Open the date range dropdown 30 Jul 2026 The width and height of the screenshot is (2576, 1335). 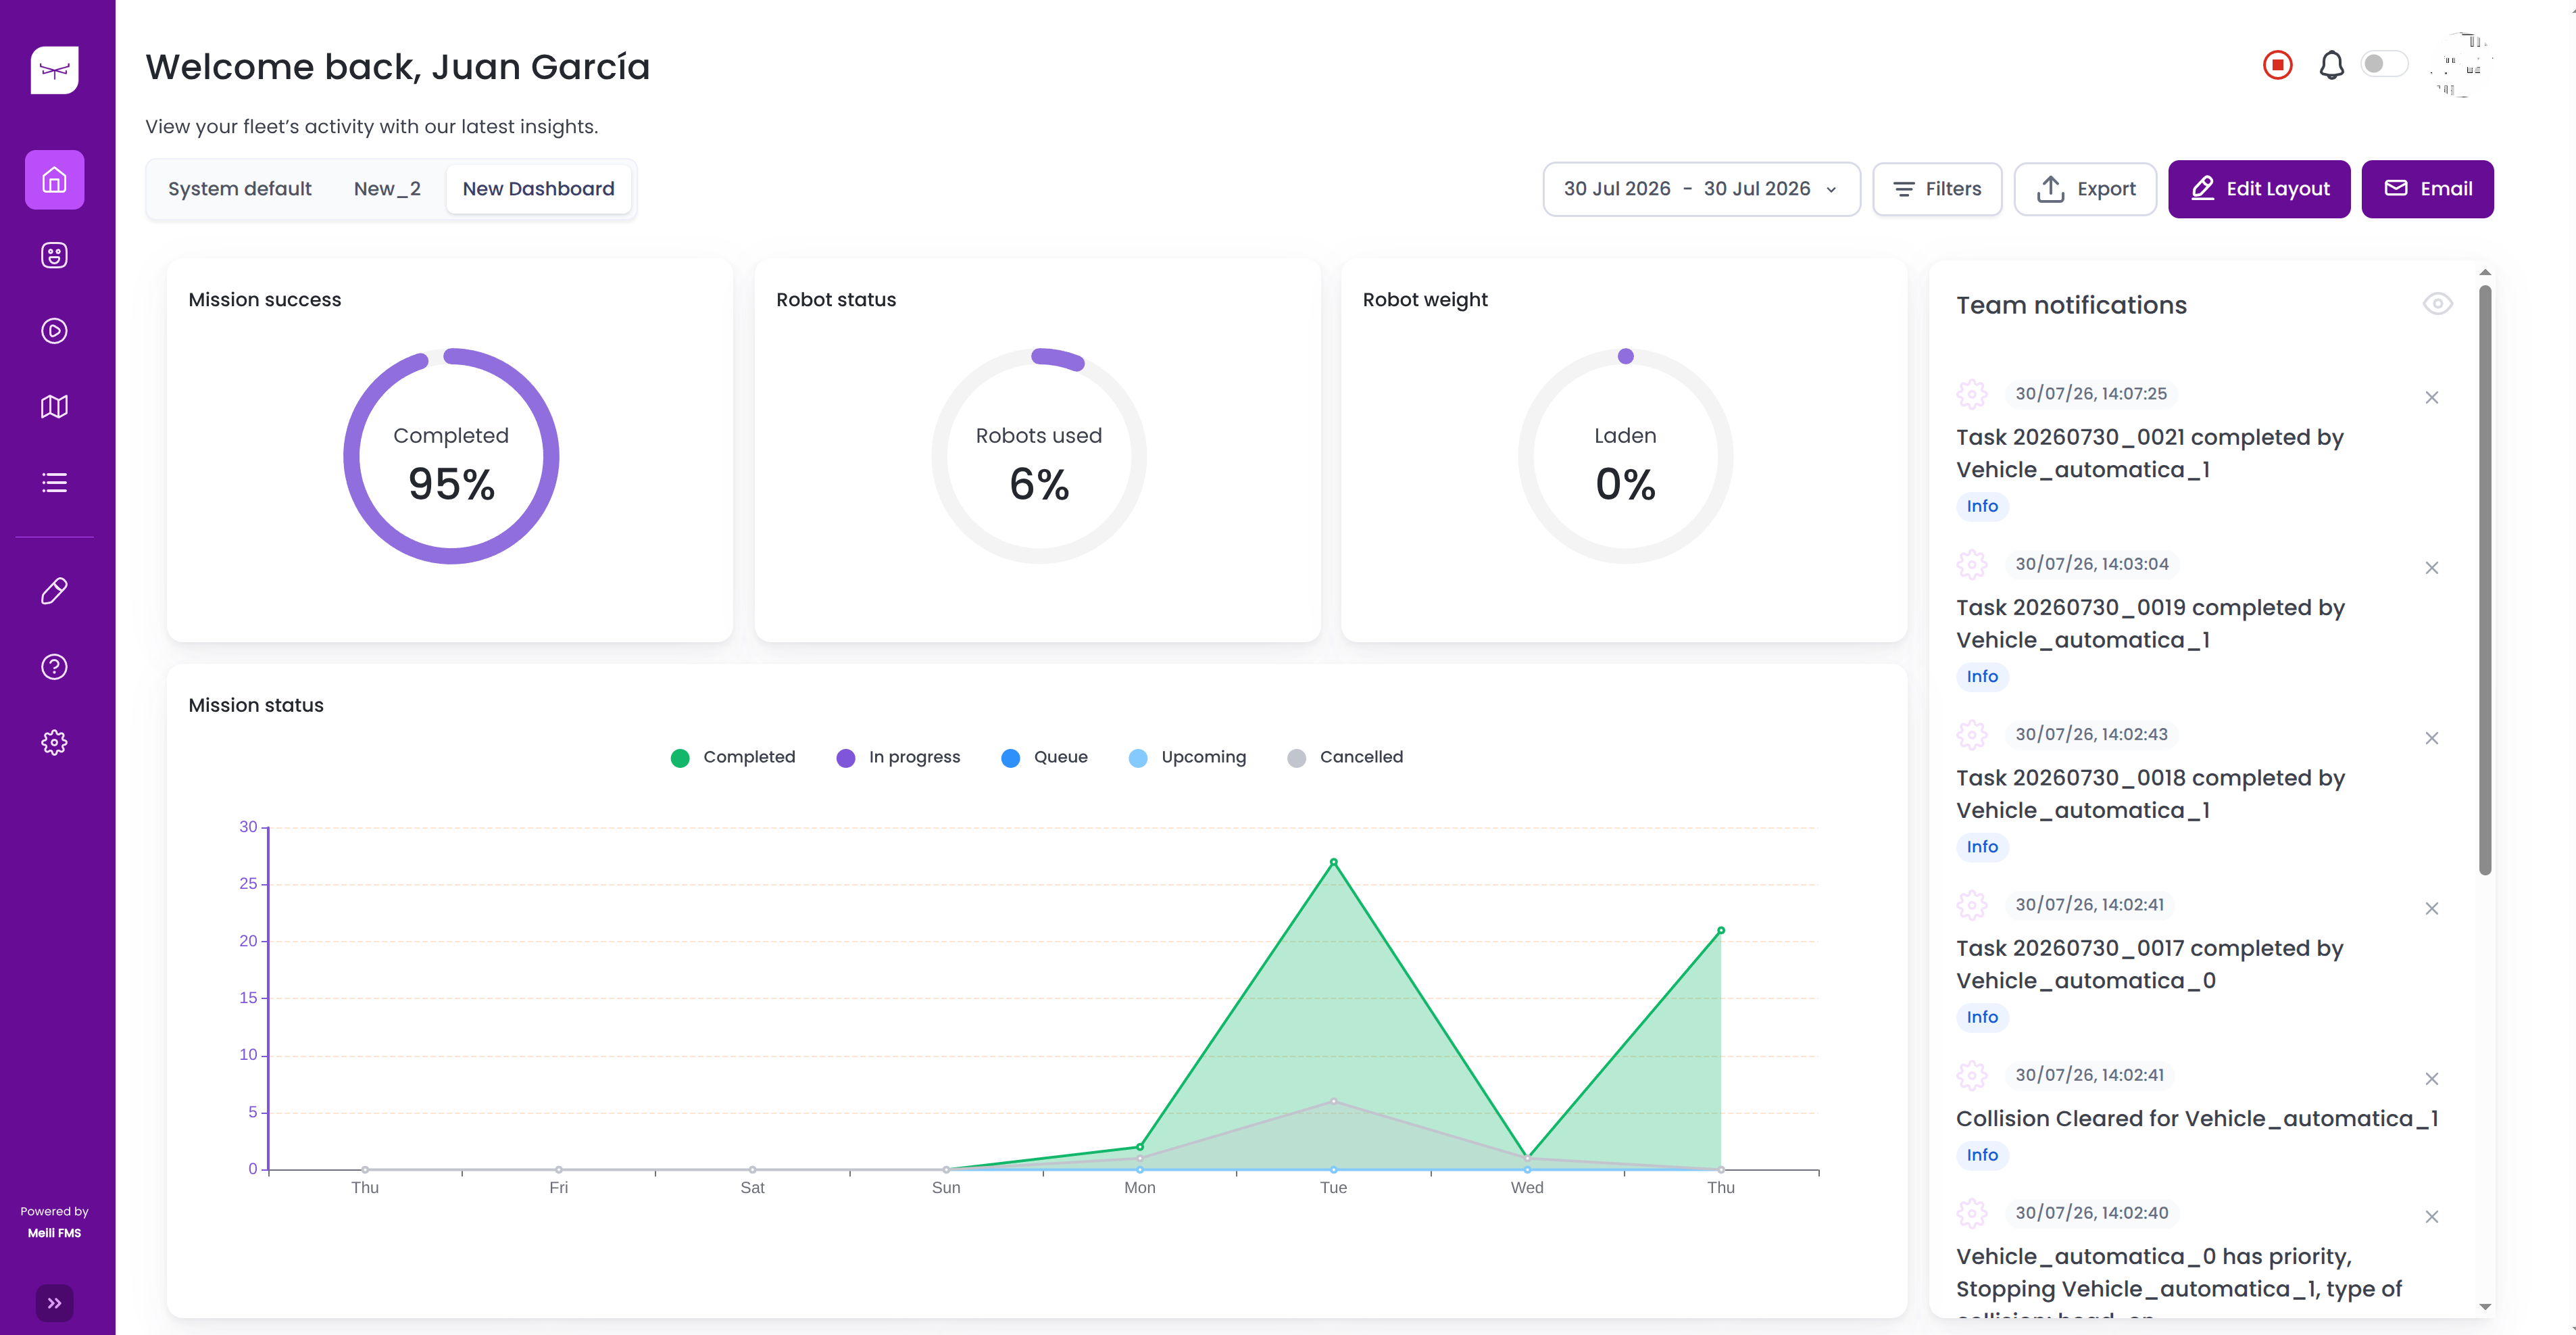tap(1701, 189)
